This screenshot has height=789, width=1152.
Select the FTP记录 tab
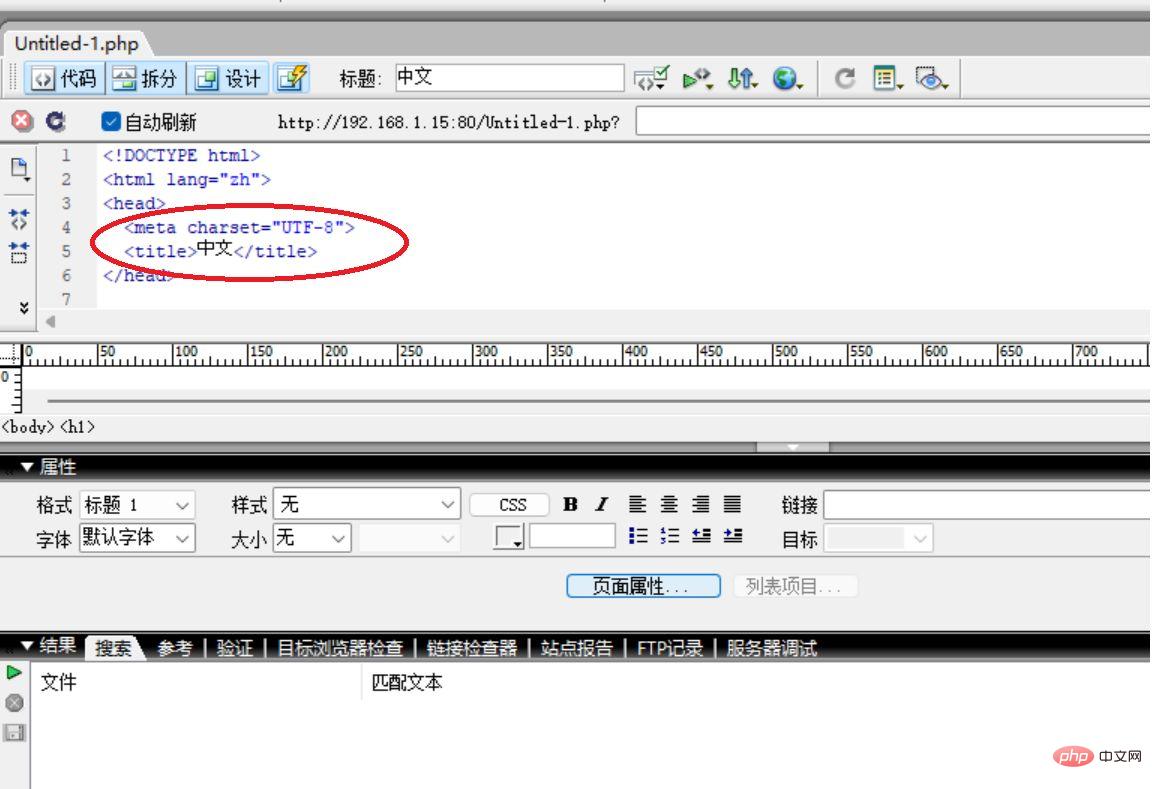pos(669,648)
